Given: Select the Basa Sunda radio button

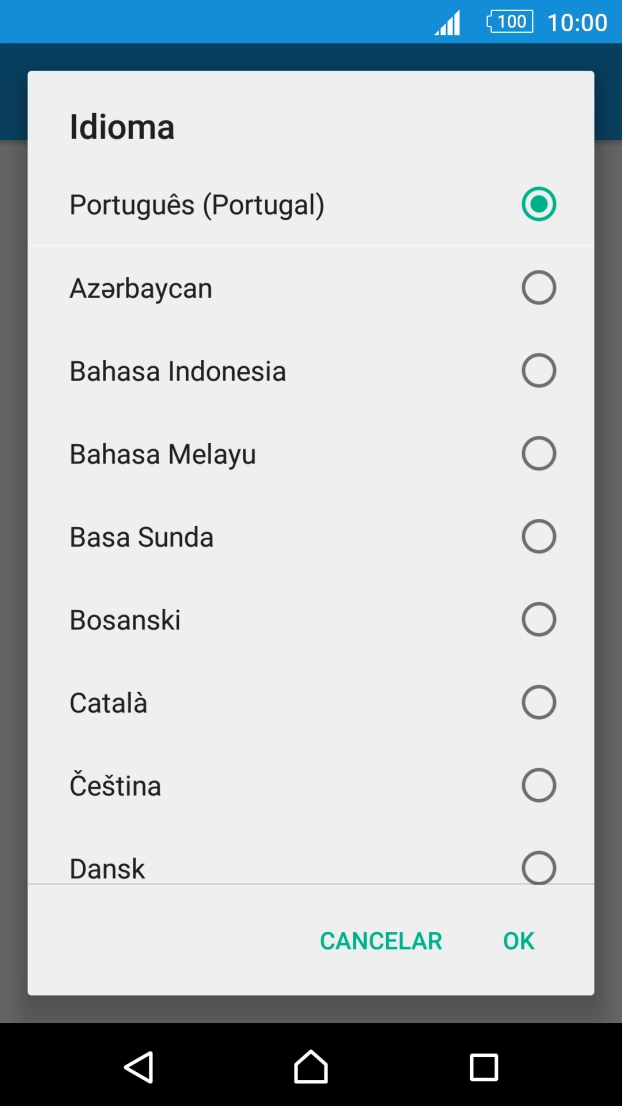Looking at the screenshot, I should tap(538, 537).
